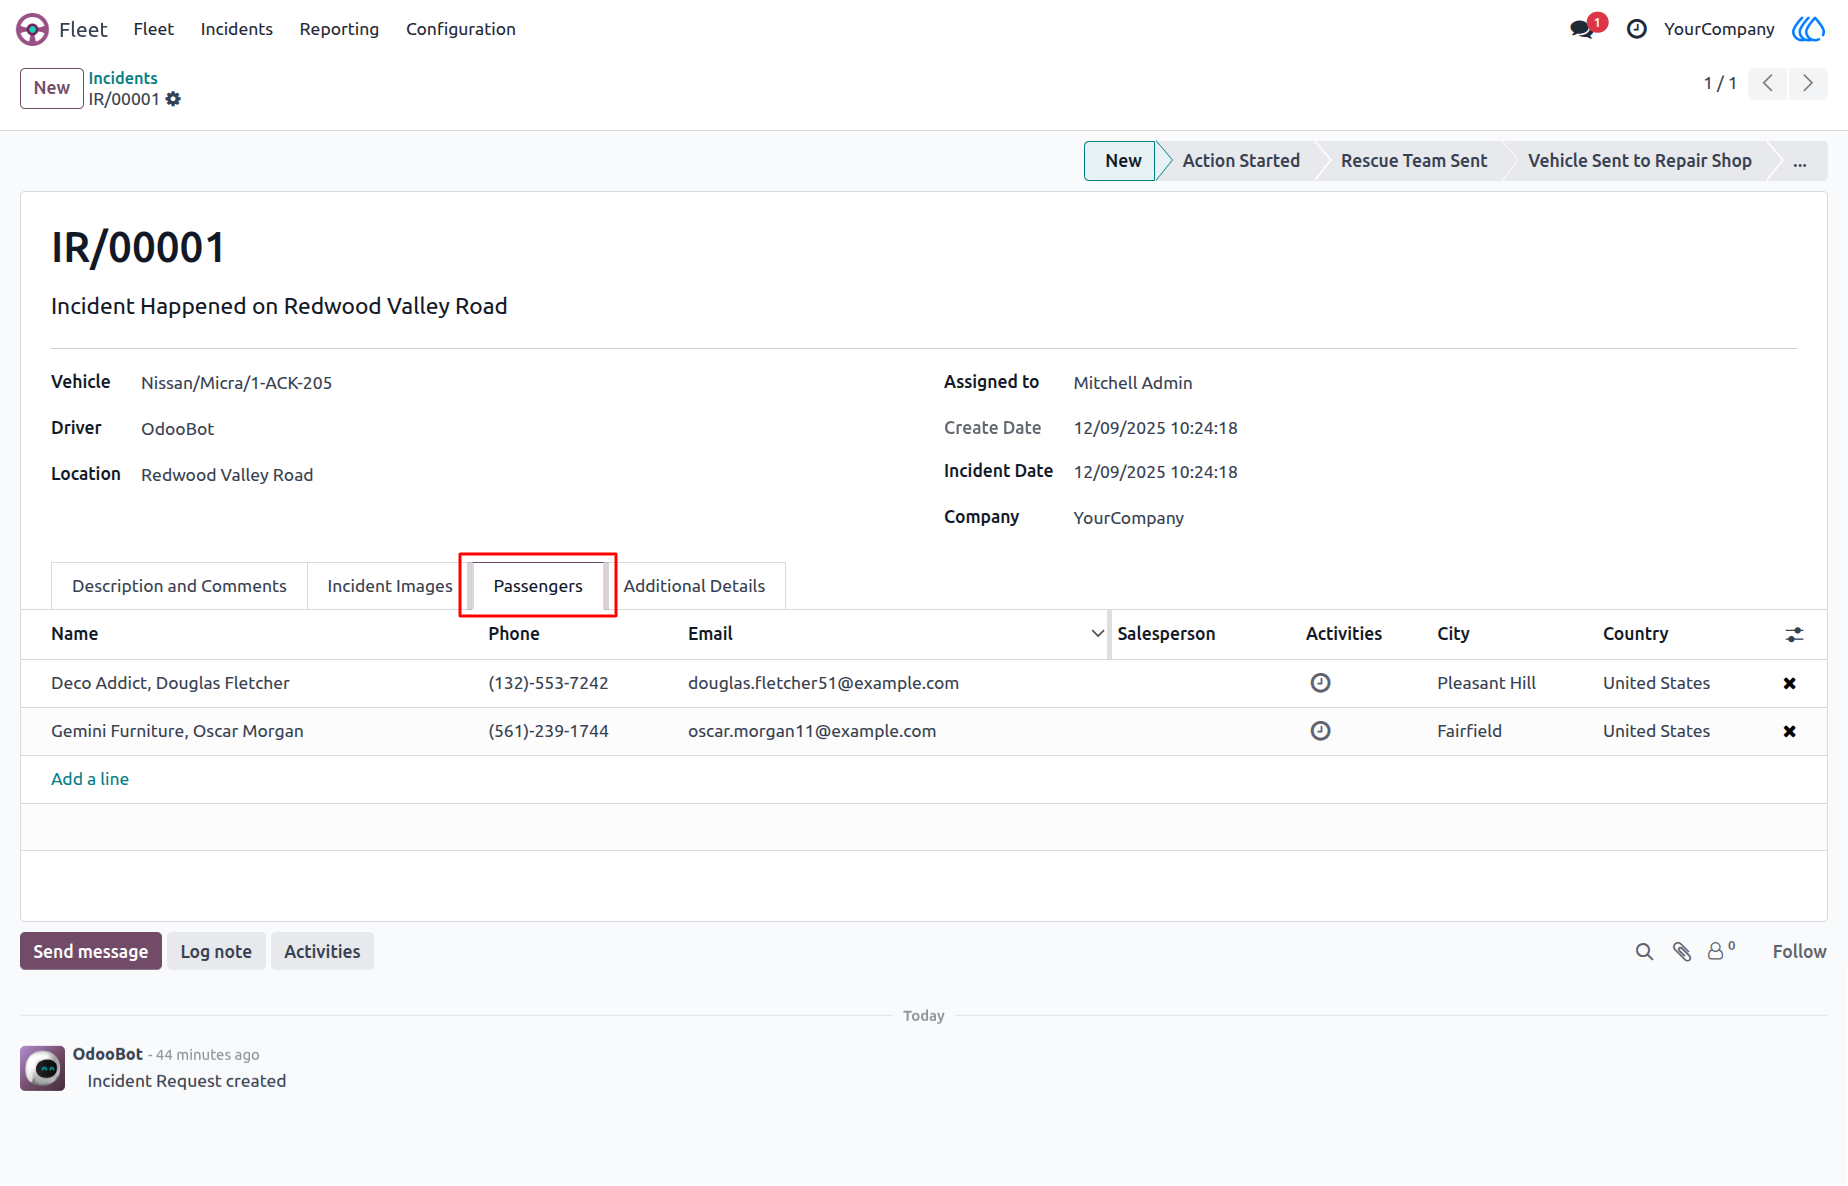Open chatter Activities button
The height and width of the screenshot is (1186, 1848).
click(322, 952)
